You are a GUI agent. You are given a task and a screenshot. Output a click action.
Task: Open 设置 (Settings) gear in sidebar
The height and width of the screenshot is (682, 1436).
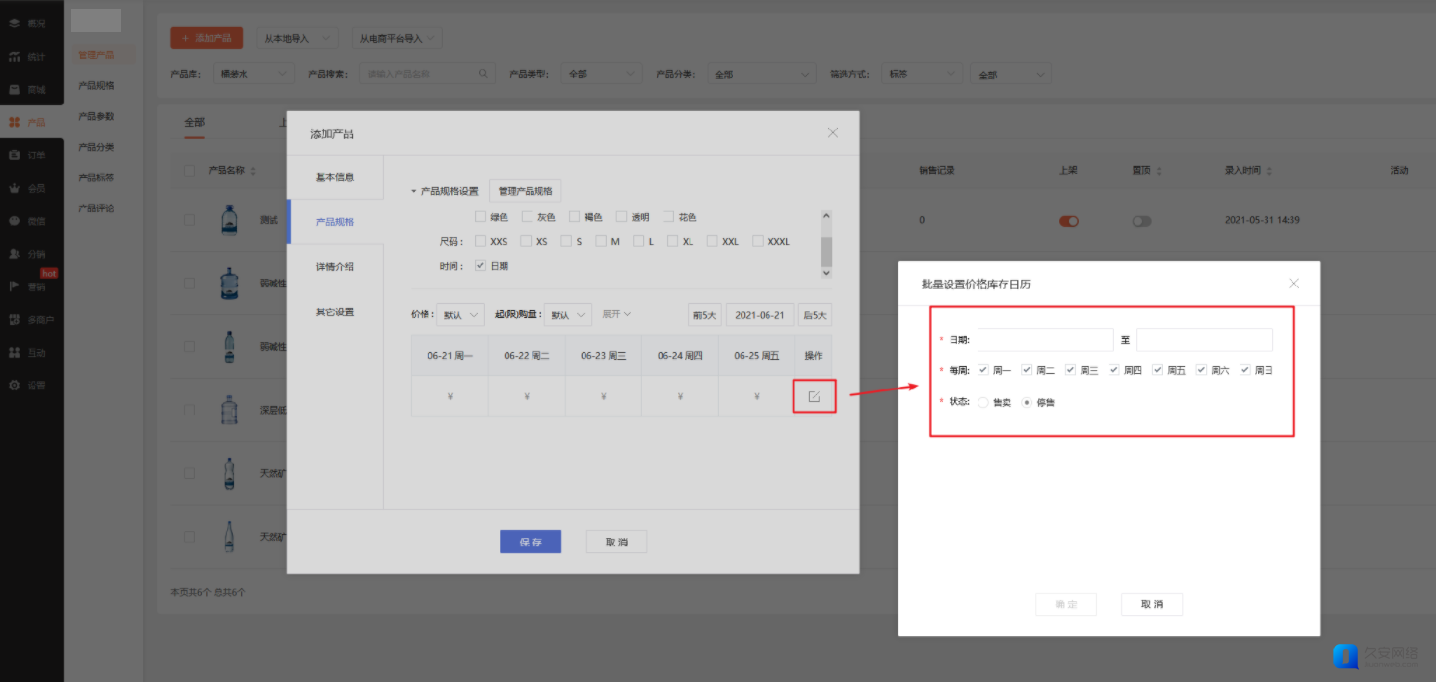(x=14, y=385)
